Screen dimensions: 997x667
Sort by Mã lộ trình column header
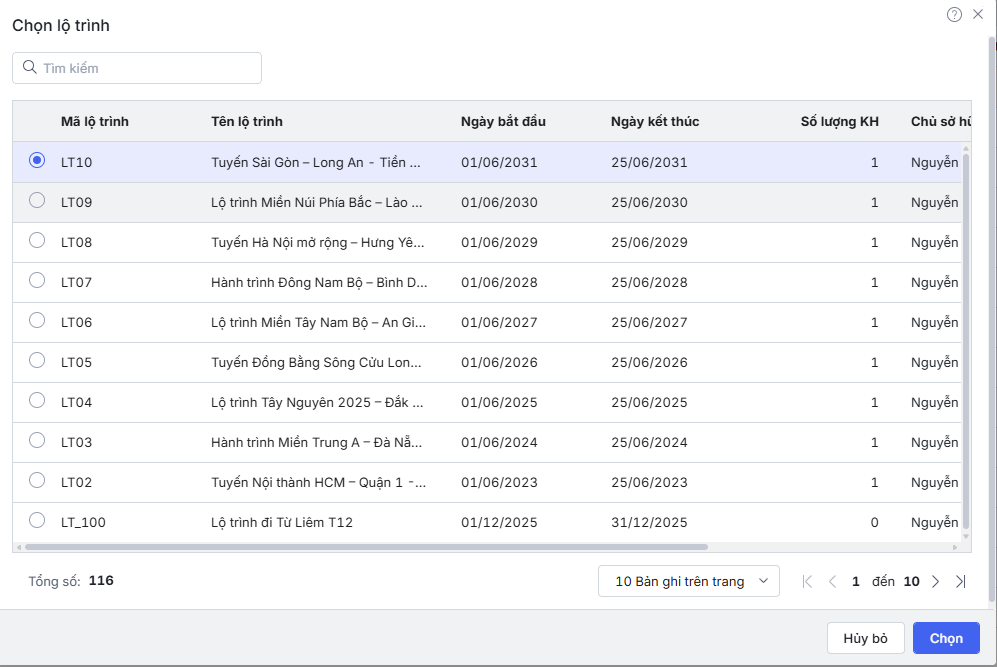(x=95, y=122)
